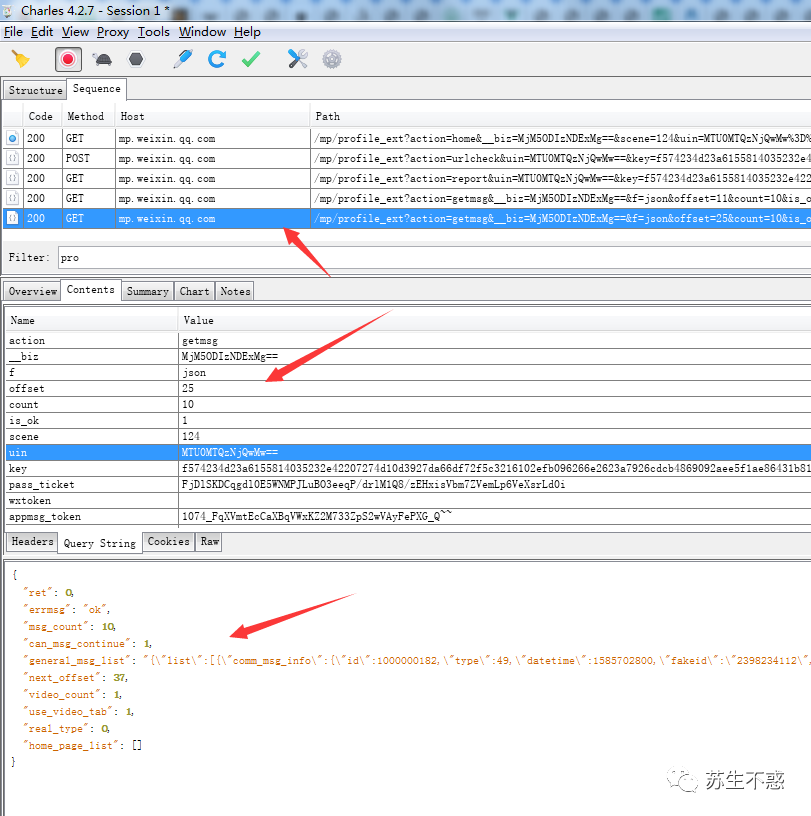Click the blue Repeat request icon

(x=217, y=59)
